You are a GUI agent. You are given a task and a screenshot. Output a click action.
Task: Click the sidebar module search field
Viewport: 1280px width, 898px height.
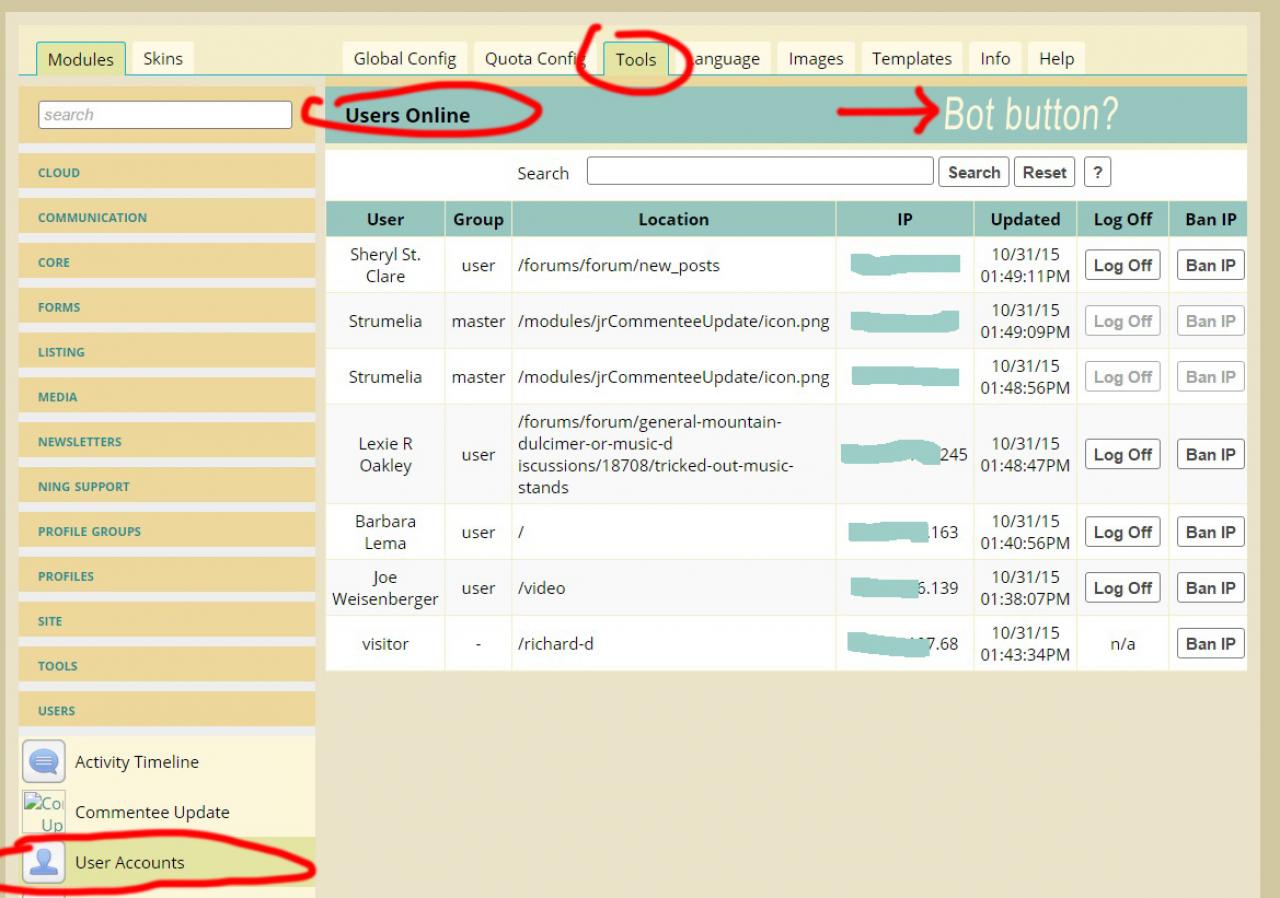pos(165,115)
